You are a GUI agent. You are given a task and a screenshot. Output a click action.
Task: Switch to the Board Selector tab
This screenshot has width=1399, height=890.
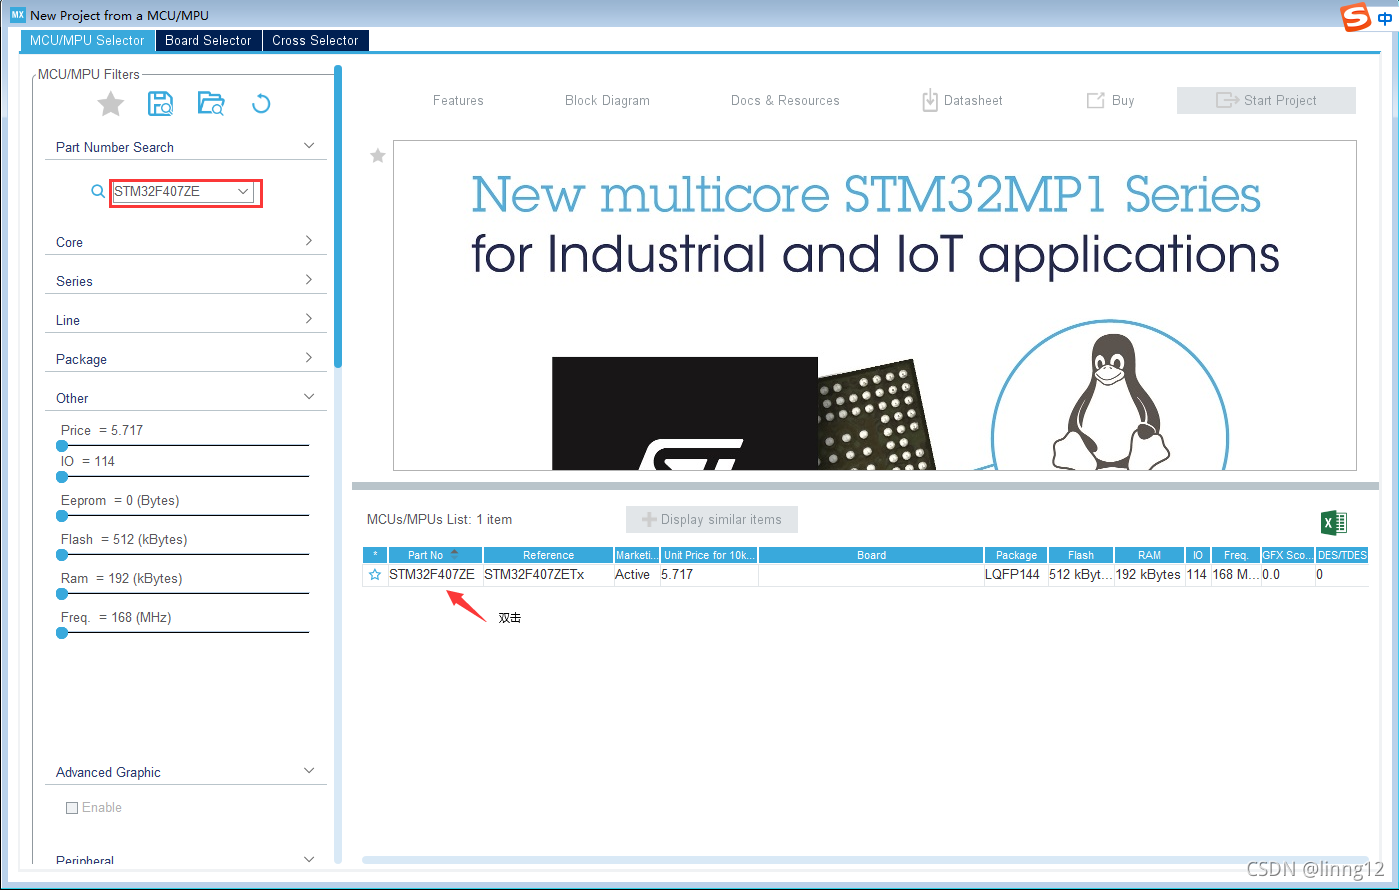208,40
